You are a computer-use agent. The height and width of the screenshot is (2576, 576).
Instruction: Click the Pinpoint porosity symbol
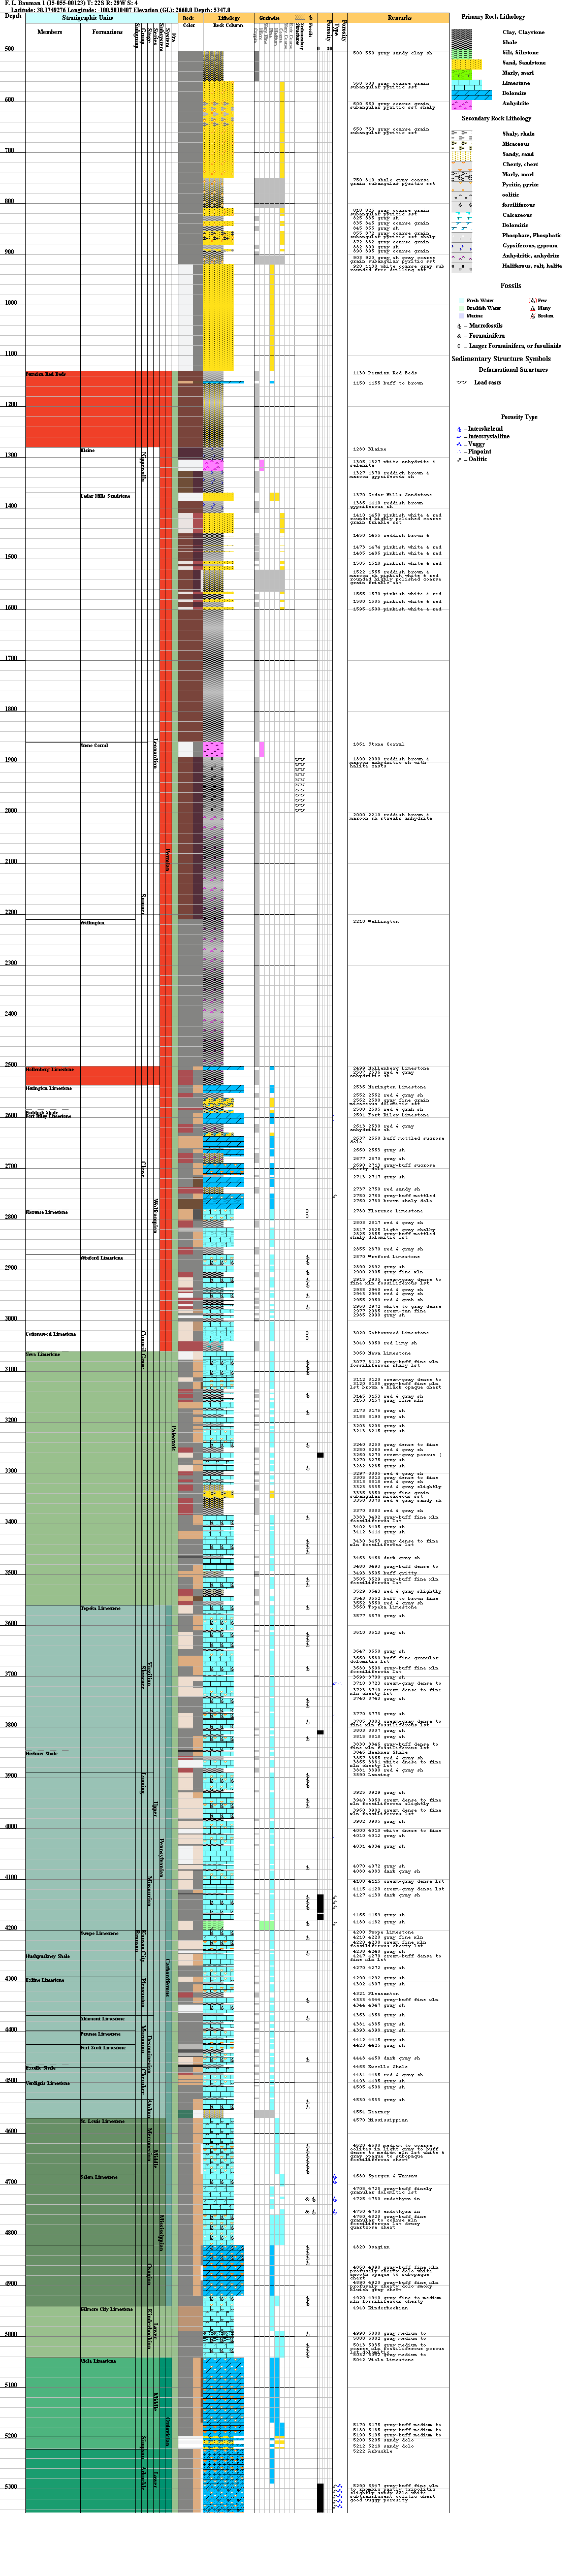(x=459, y=452)
